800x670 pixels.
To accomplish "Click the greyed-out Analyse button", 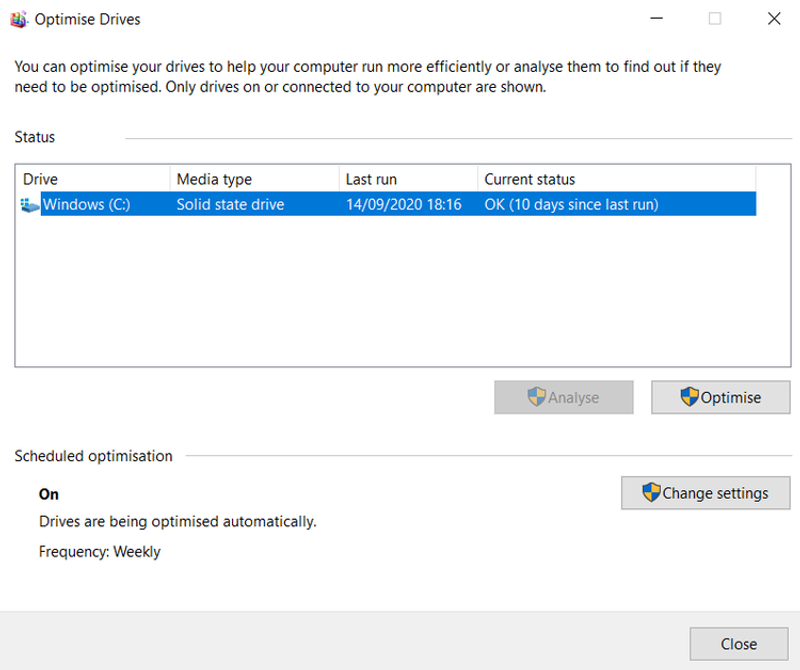I will coord(564,397).
